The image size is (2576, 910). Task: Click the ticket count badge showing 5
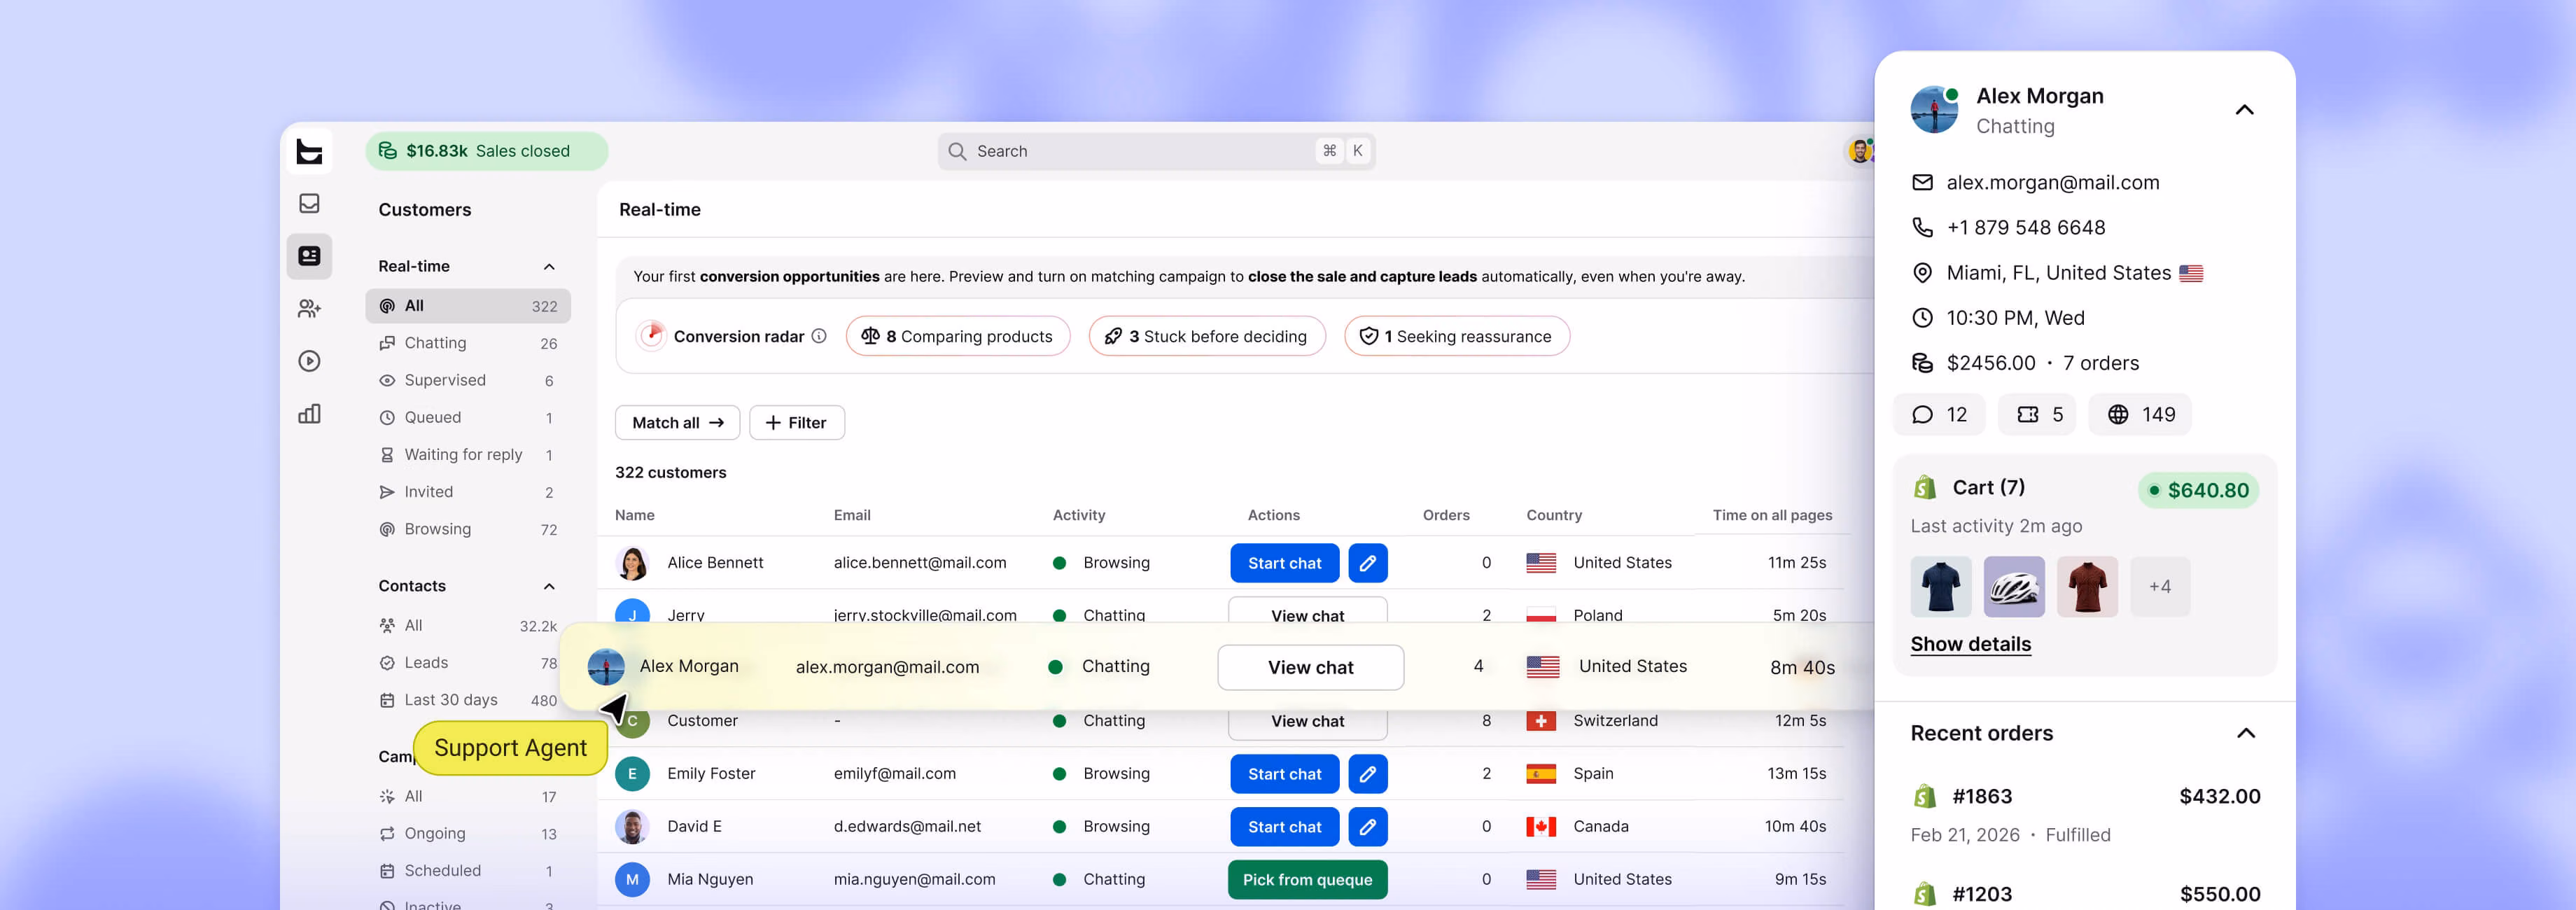click(2037, 415)
